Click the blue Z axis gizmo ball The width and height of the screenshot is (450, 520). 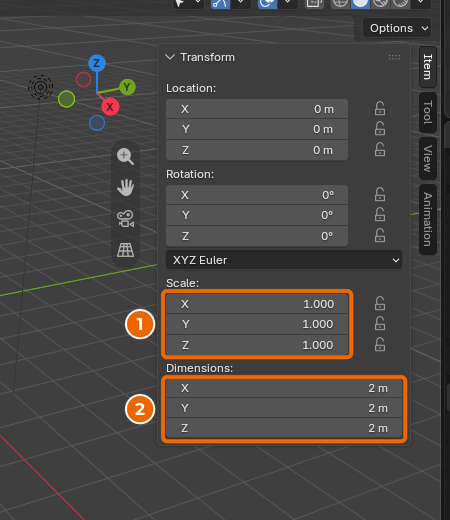(97, 63)
